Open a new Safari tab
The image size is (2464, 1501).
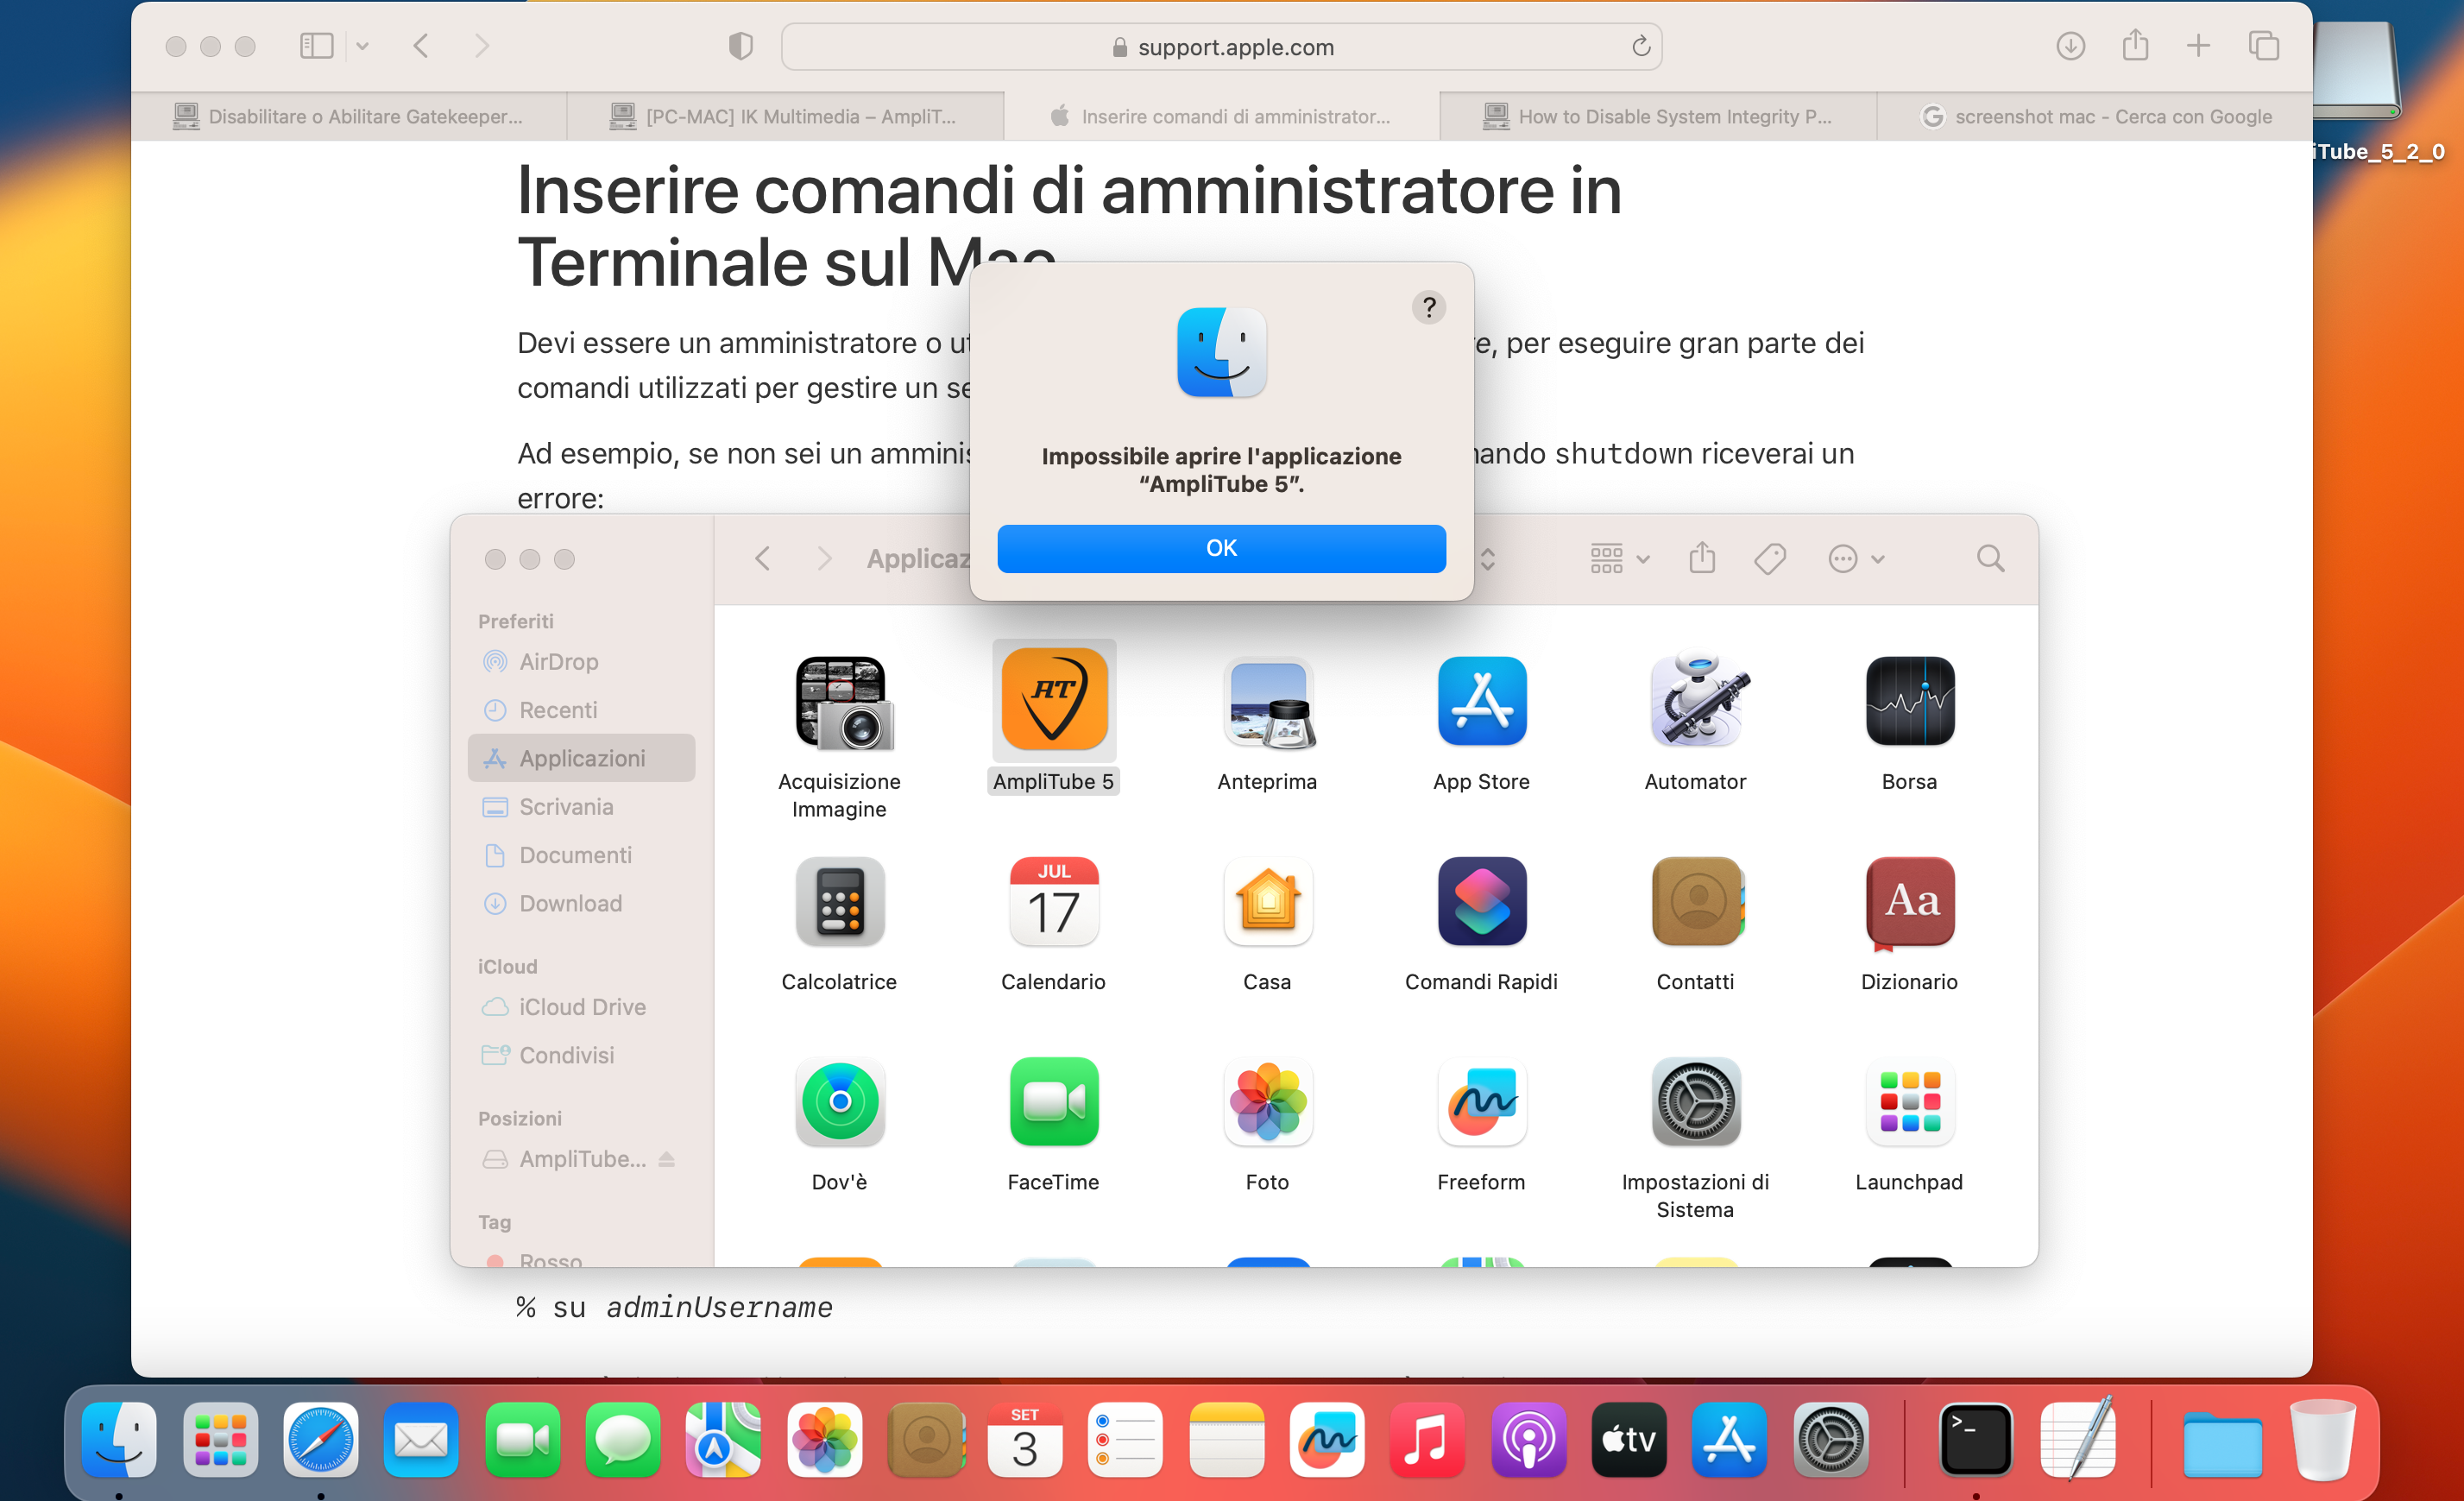[2198, 46]
